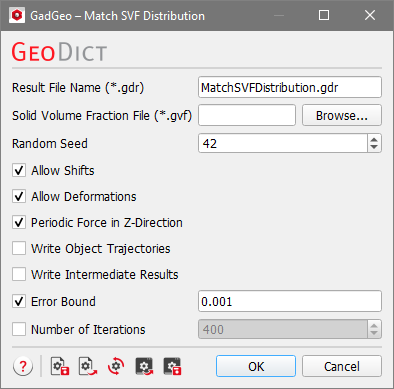Disable Periodic Force in Z-Direction

(19, 222)
